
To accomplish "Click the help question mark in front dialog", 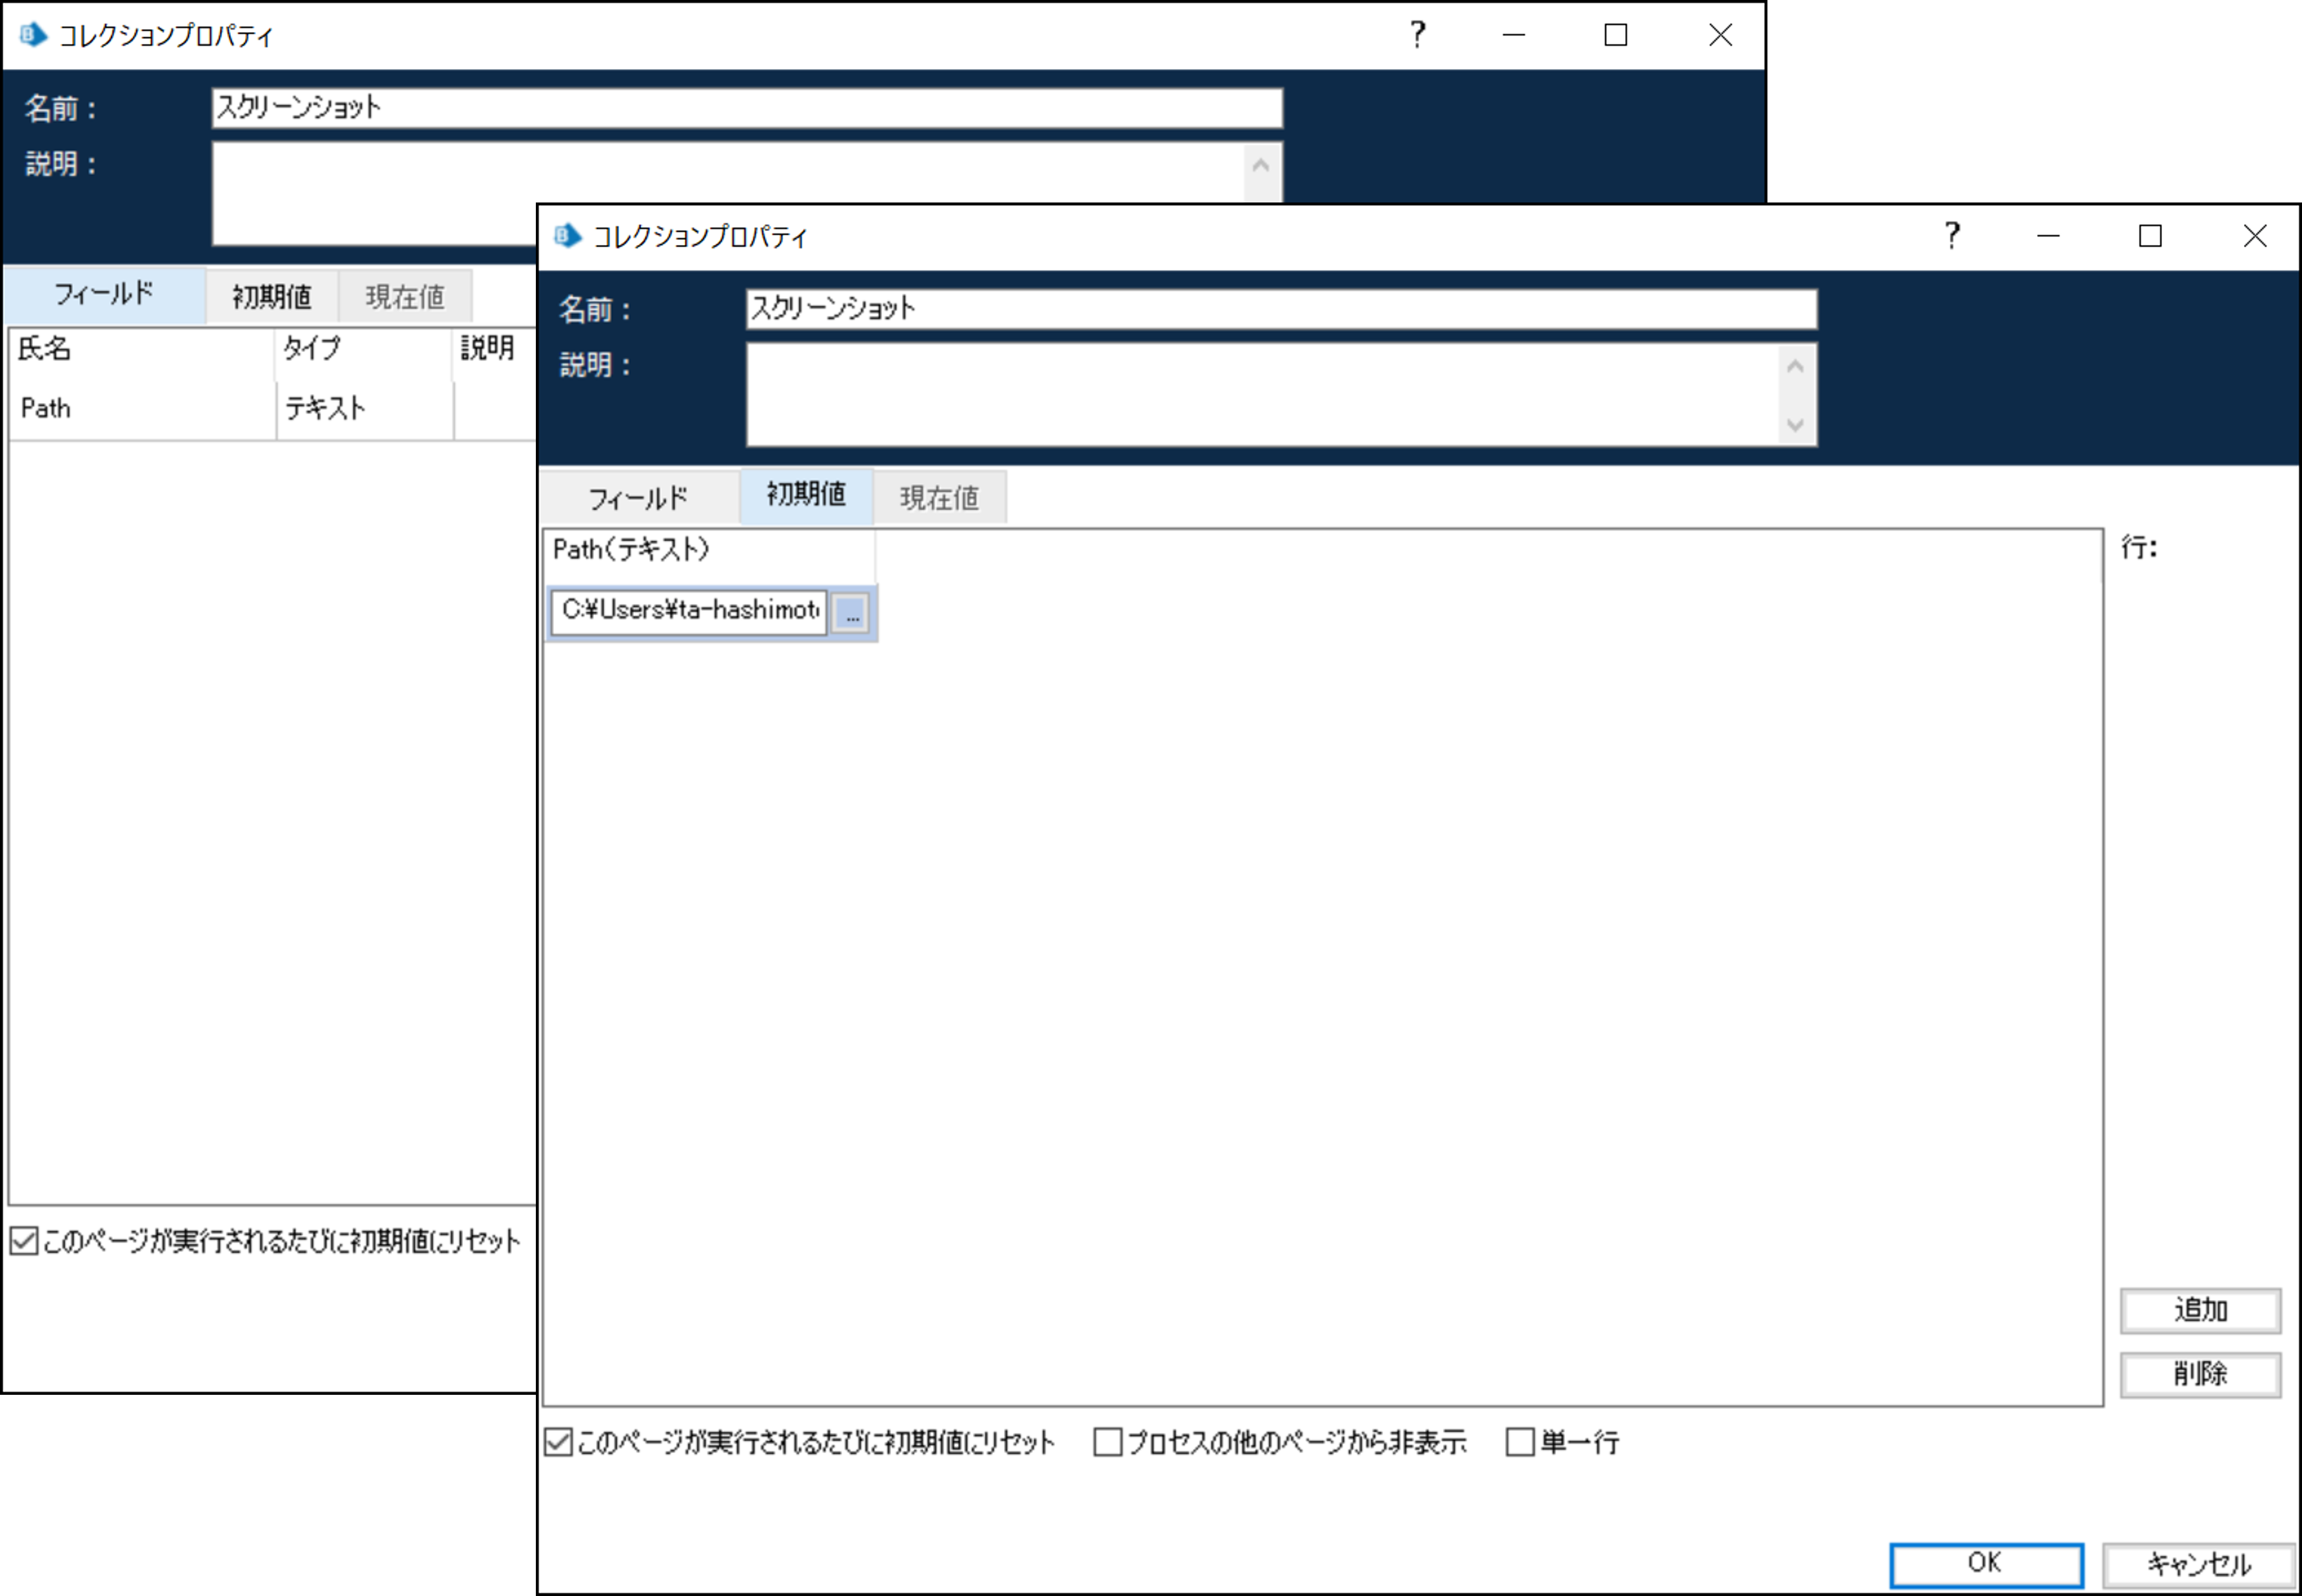I will click(1951, 236).
